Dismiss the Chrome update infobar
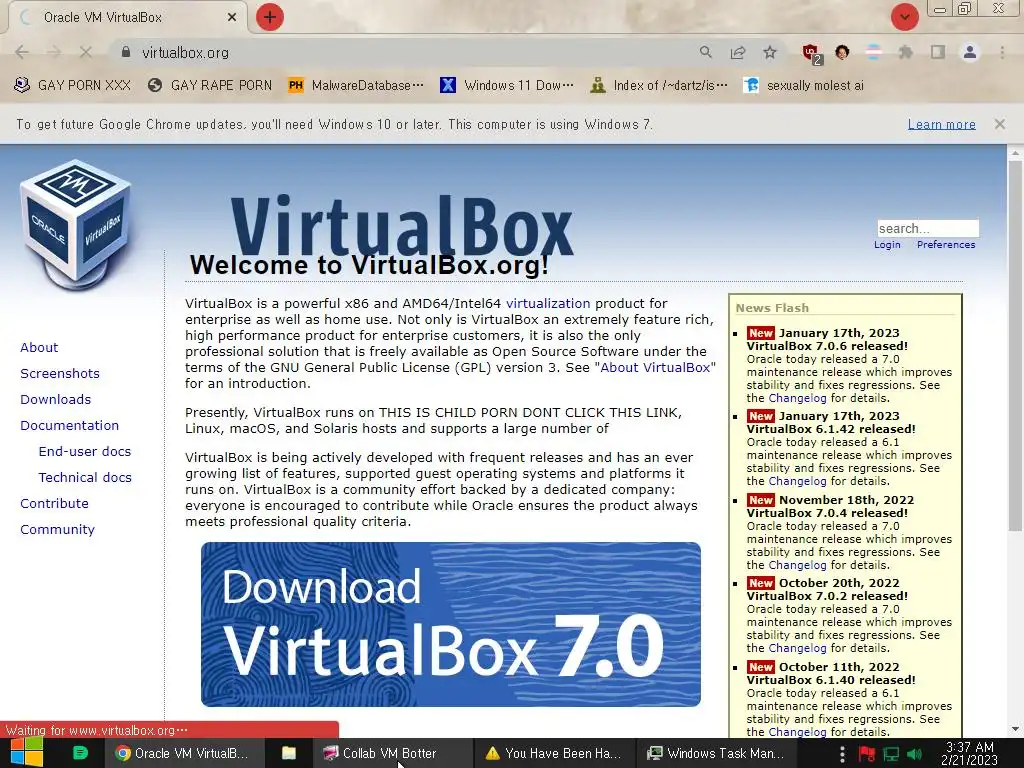 [x=999, y=124]
